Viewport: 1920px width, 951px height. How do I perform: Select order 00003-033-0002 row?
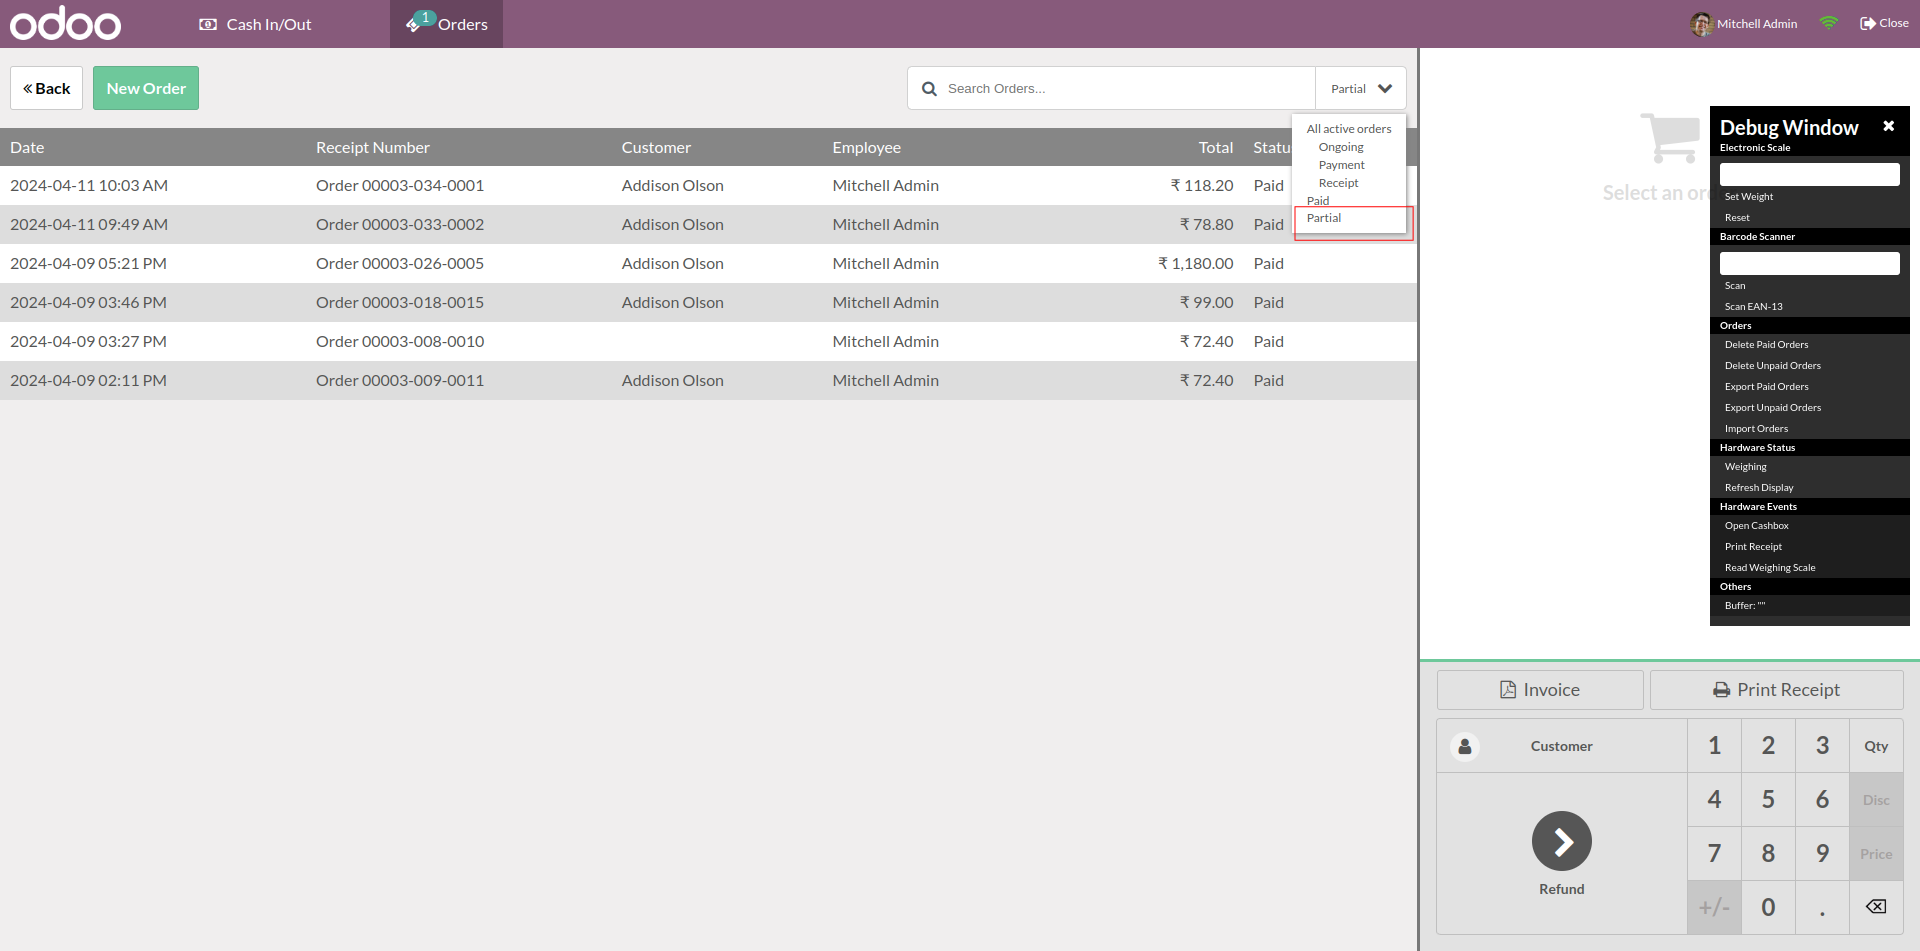coord(708,225)
